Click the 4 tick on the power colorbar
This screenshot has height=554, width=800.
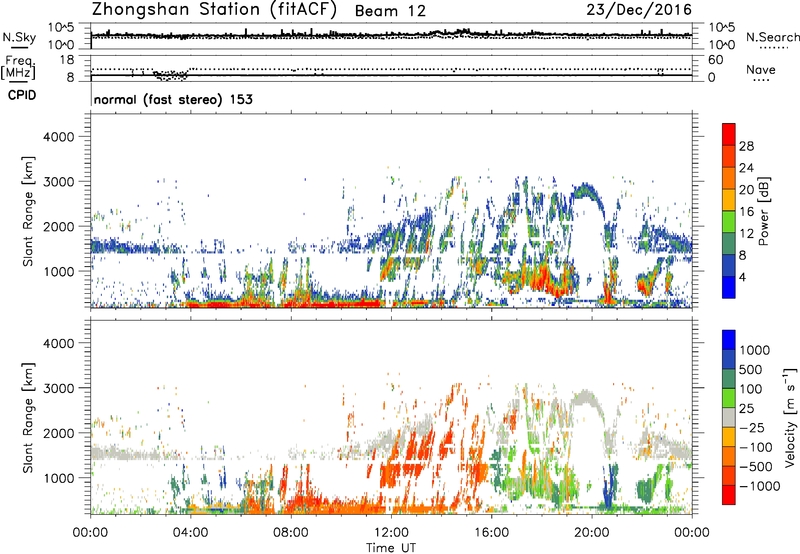(742, 277)
